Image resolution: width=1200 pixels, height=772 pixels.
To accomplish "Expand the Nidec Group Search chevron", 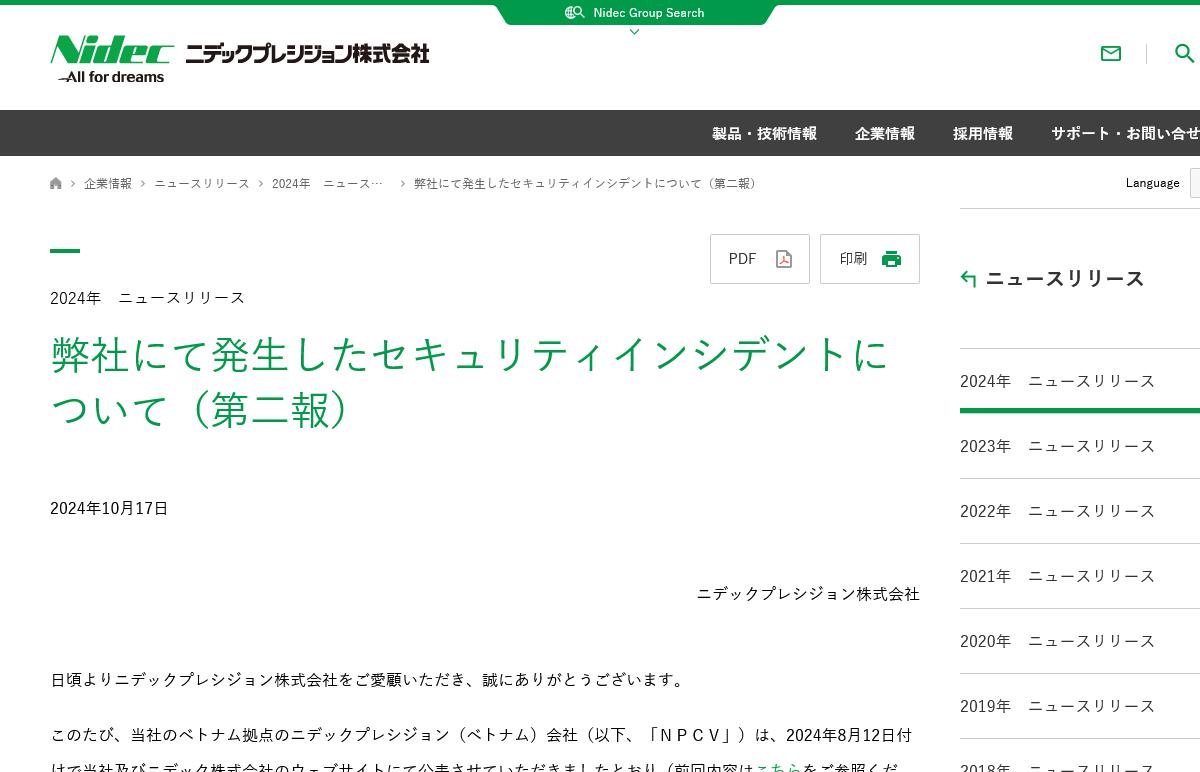I will [x=634, y=32].
